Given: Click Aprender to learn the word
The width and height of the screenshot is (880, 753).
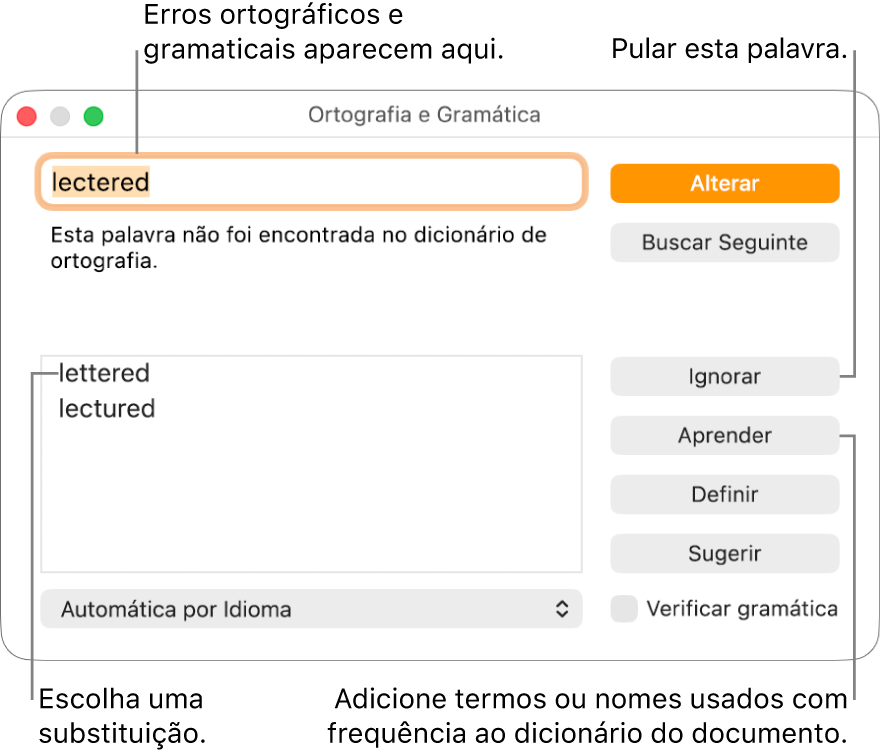Looking at the screenshot, I should point(724,435).
